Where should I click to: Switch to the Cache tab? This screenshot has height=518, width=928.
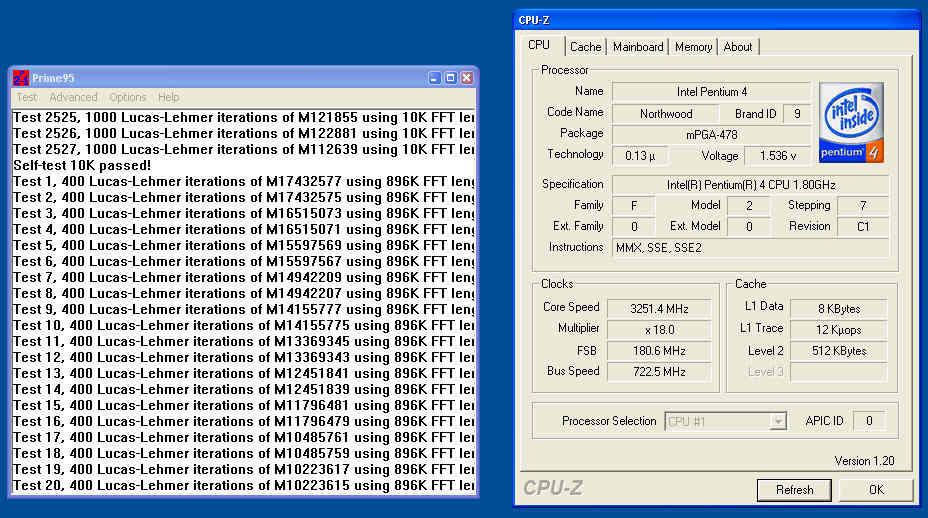[585, 47]
